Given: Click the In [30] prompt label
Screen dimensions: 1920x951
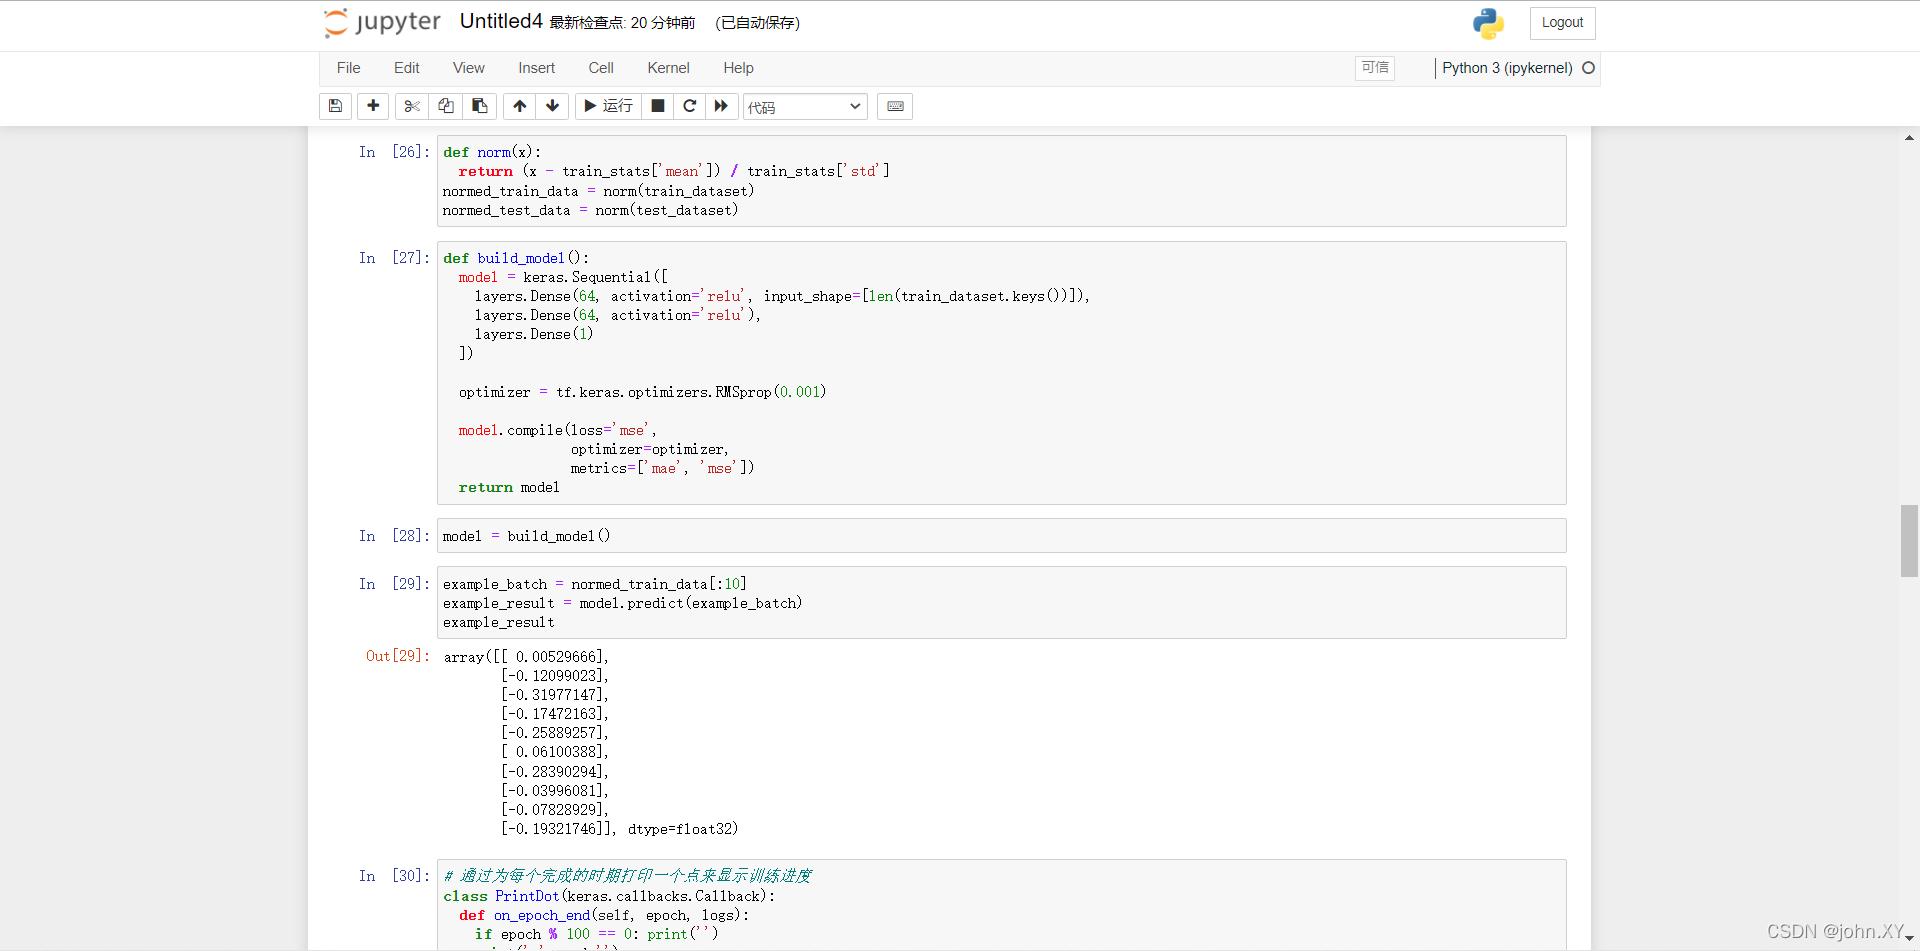Looking at the screenshot, I should coord(394,876).
